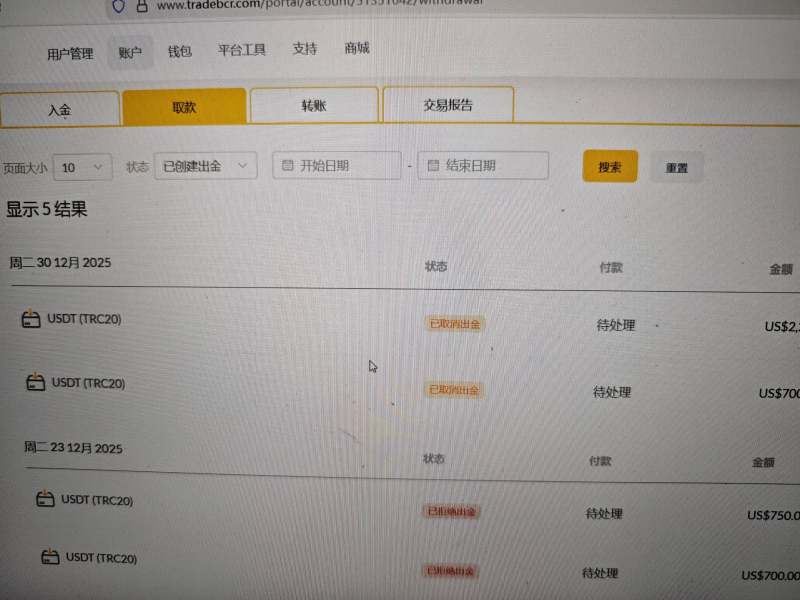The height and width of the screenshot is (600, 800).
Task: Click the browser URL address text
Action: [x=319, y=5]
